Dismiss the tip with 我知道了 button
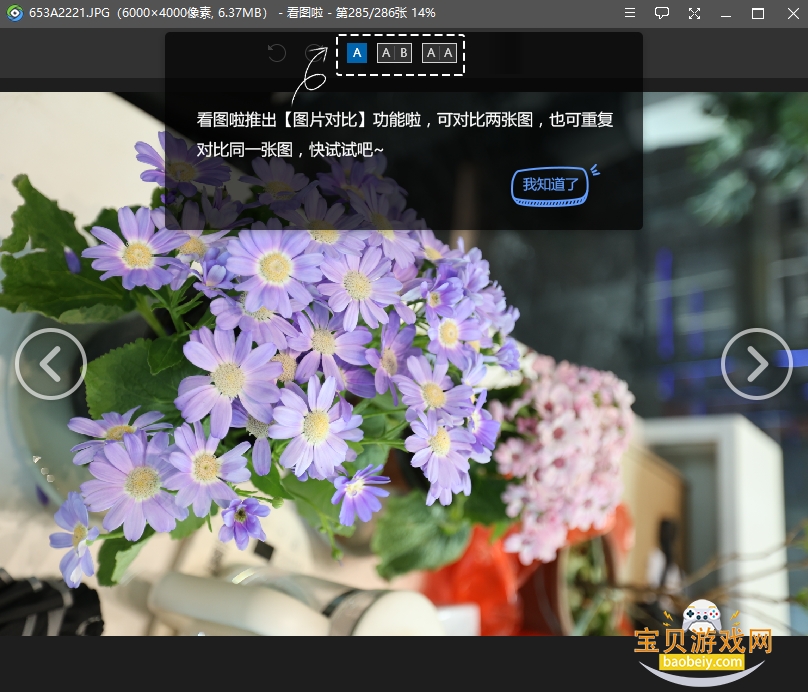The image size is (808, 692). click(x=550, y=185)
